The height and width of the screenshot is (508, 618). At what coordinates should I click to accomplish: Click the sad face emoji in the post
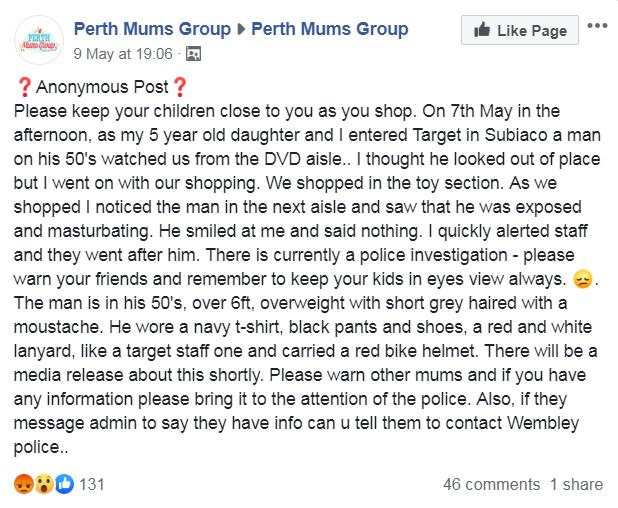click(583, 279)
